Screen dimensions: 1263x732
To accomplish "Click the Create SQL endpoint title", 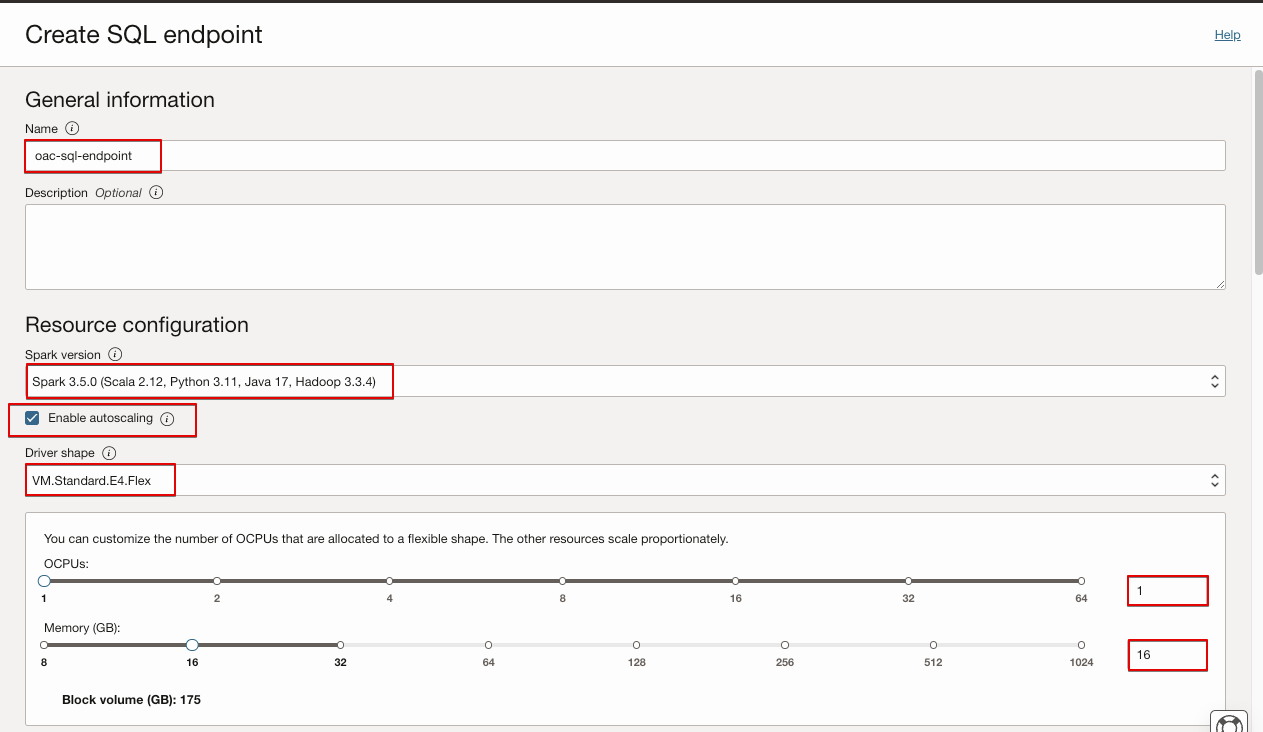I will coord(144,34).
